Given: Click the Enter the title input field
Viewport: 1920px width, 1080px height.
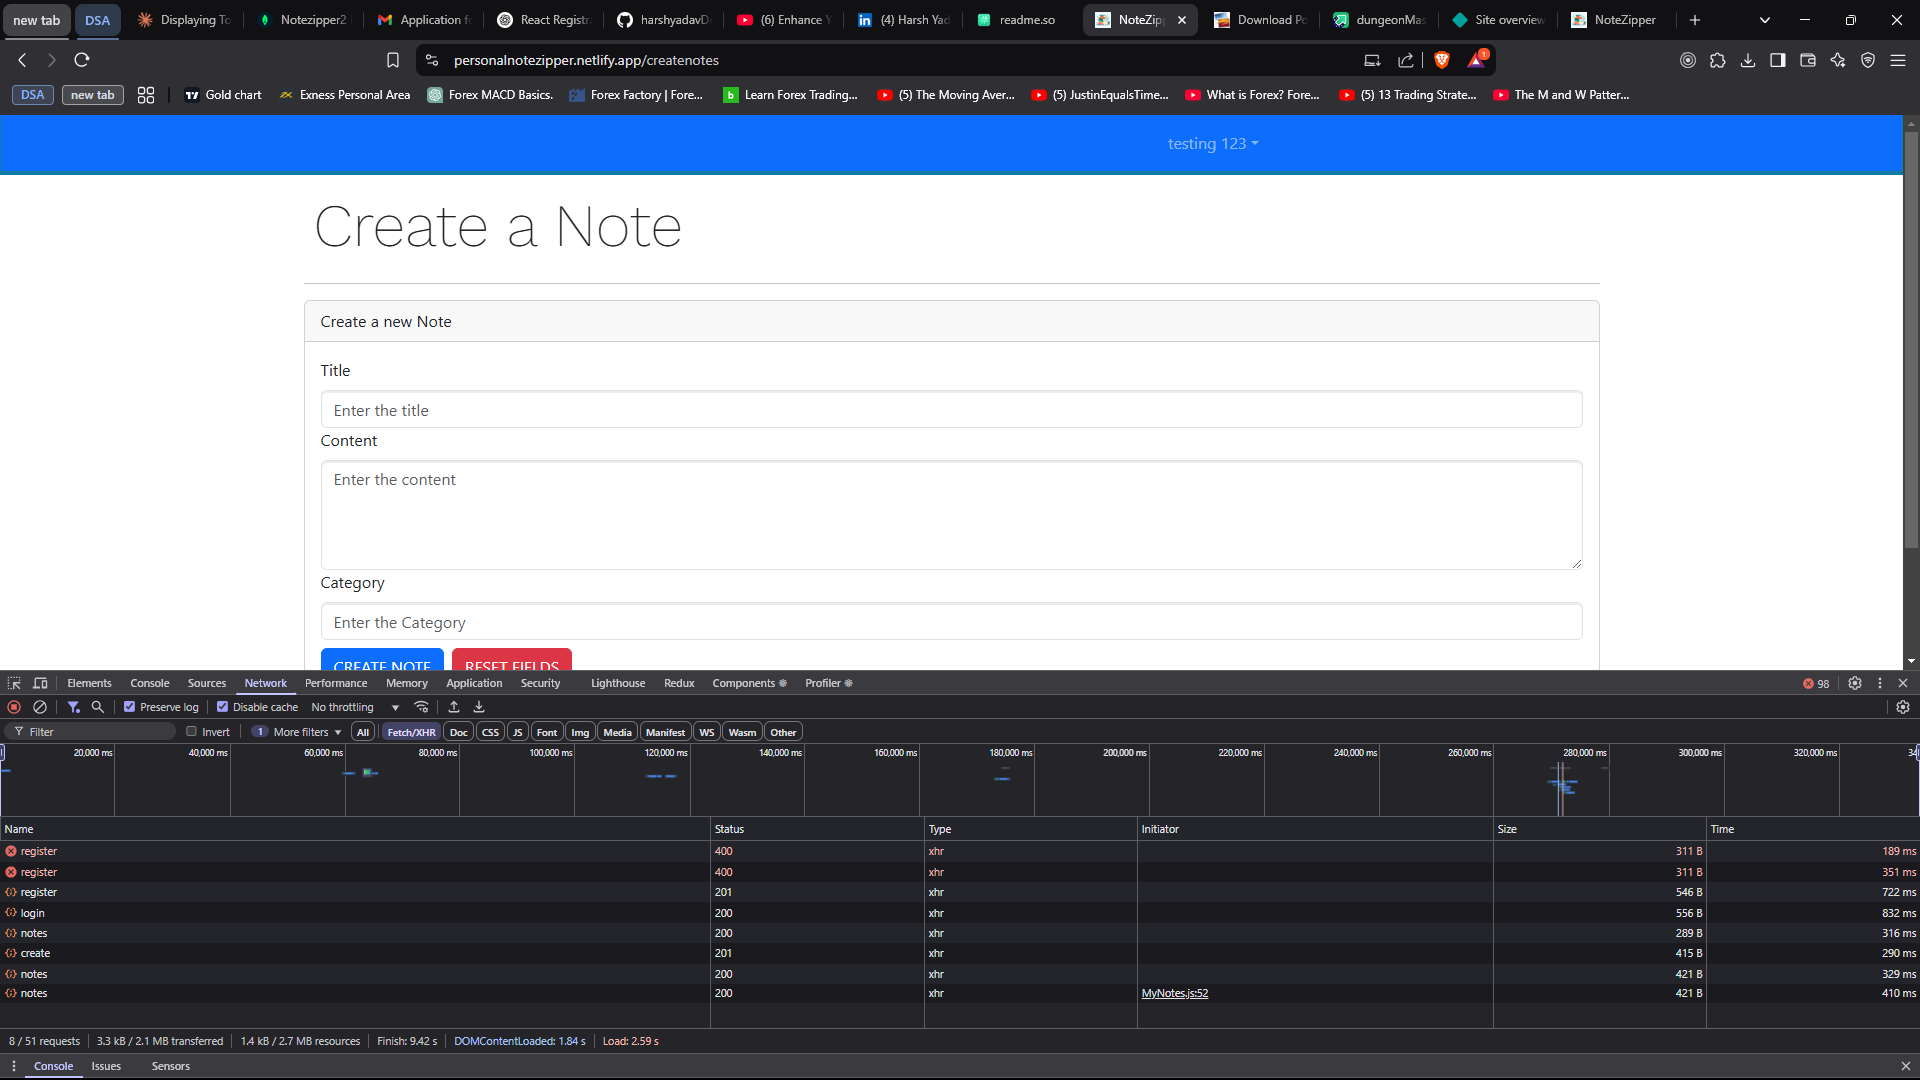Looking at the screenshot, I should [950, 410].
